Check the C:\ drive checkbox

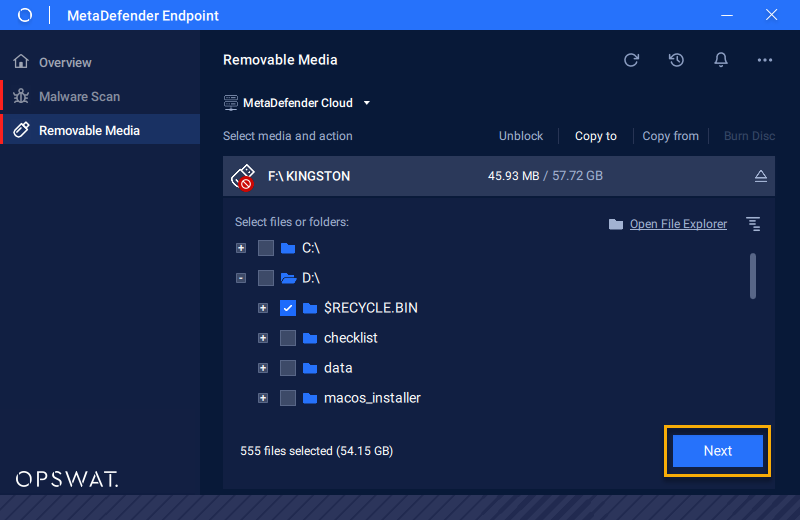(x=266, y=248)
